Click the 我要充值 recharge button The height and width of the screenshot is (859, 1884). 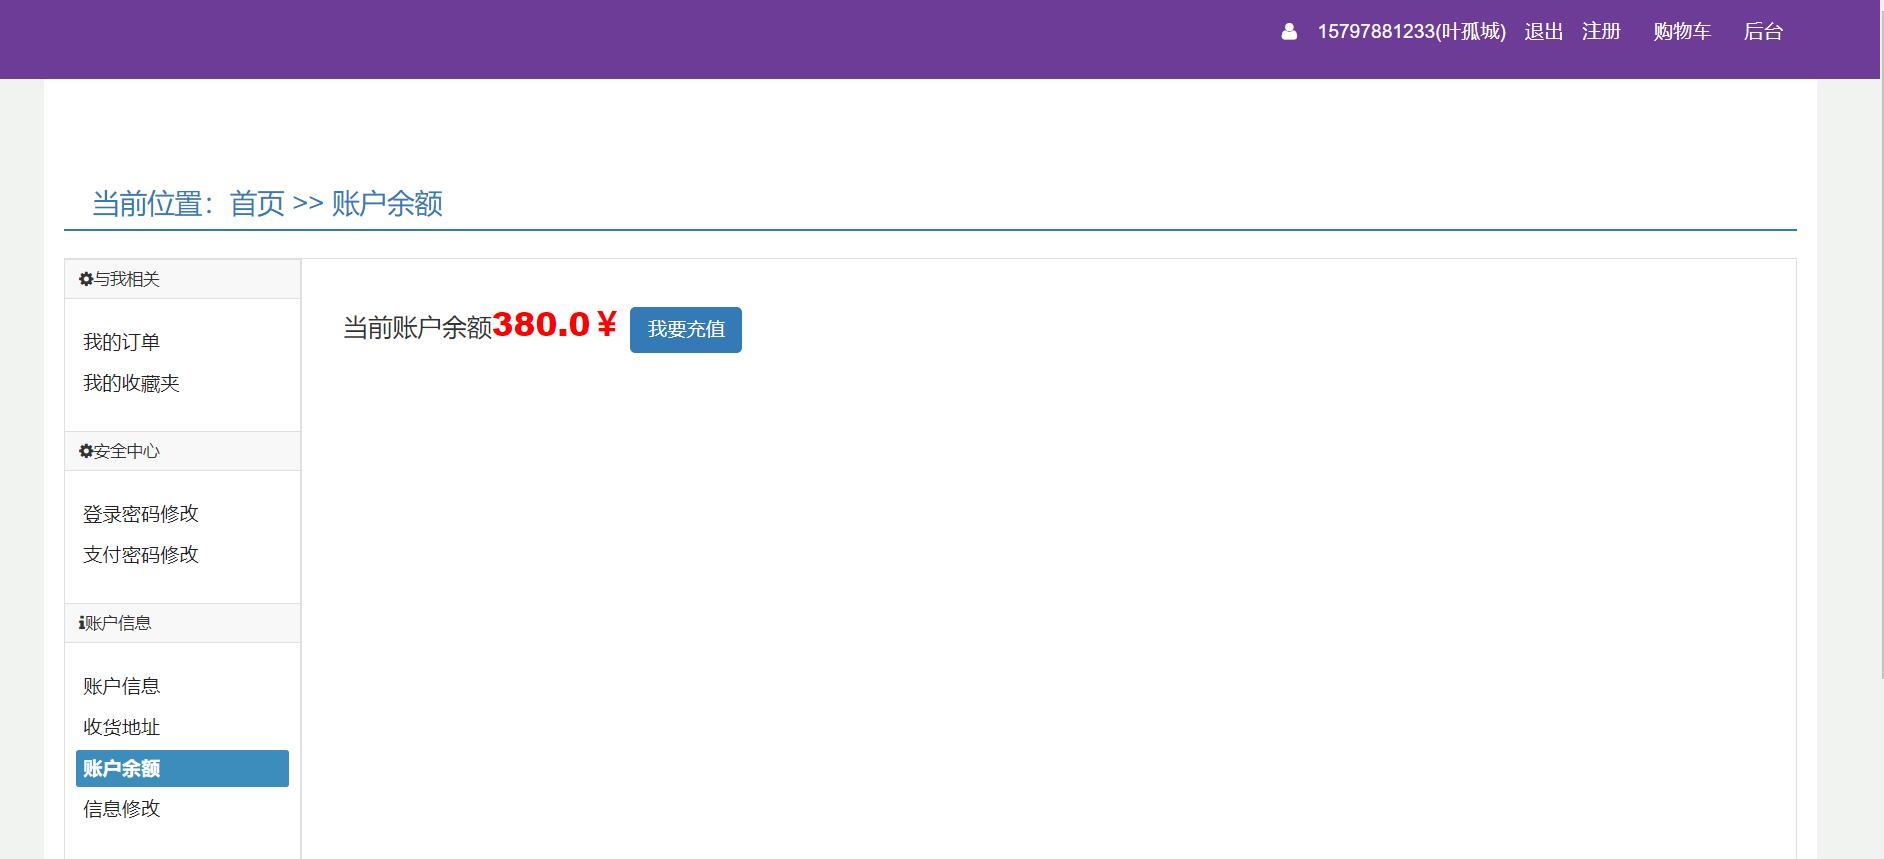(686, 330)
